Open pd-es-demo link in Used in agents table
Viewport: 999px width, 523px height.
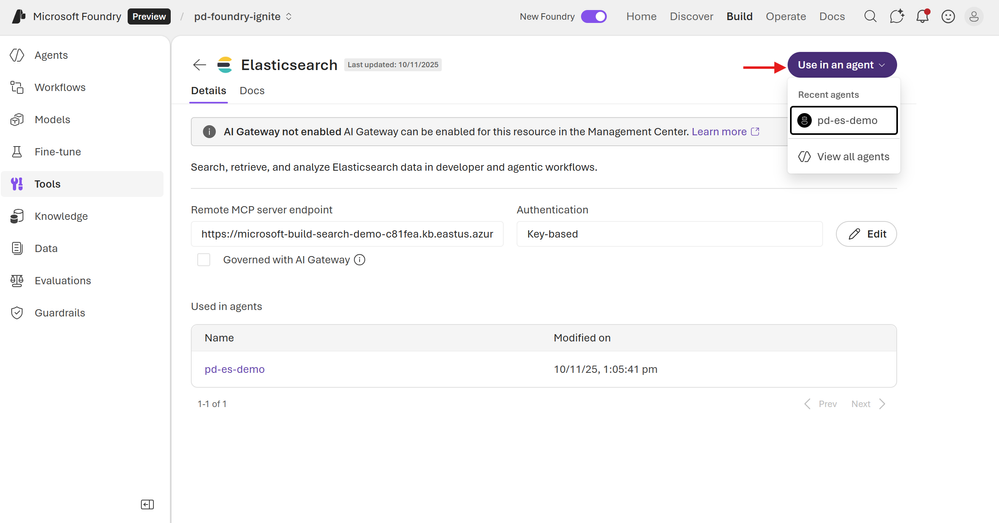click(x=234, y=369)
